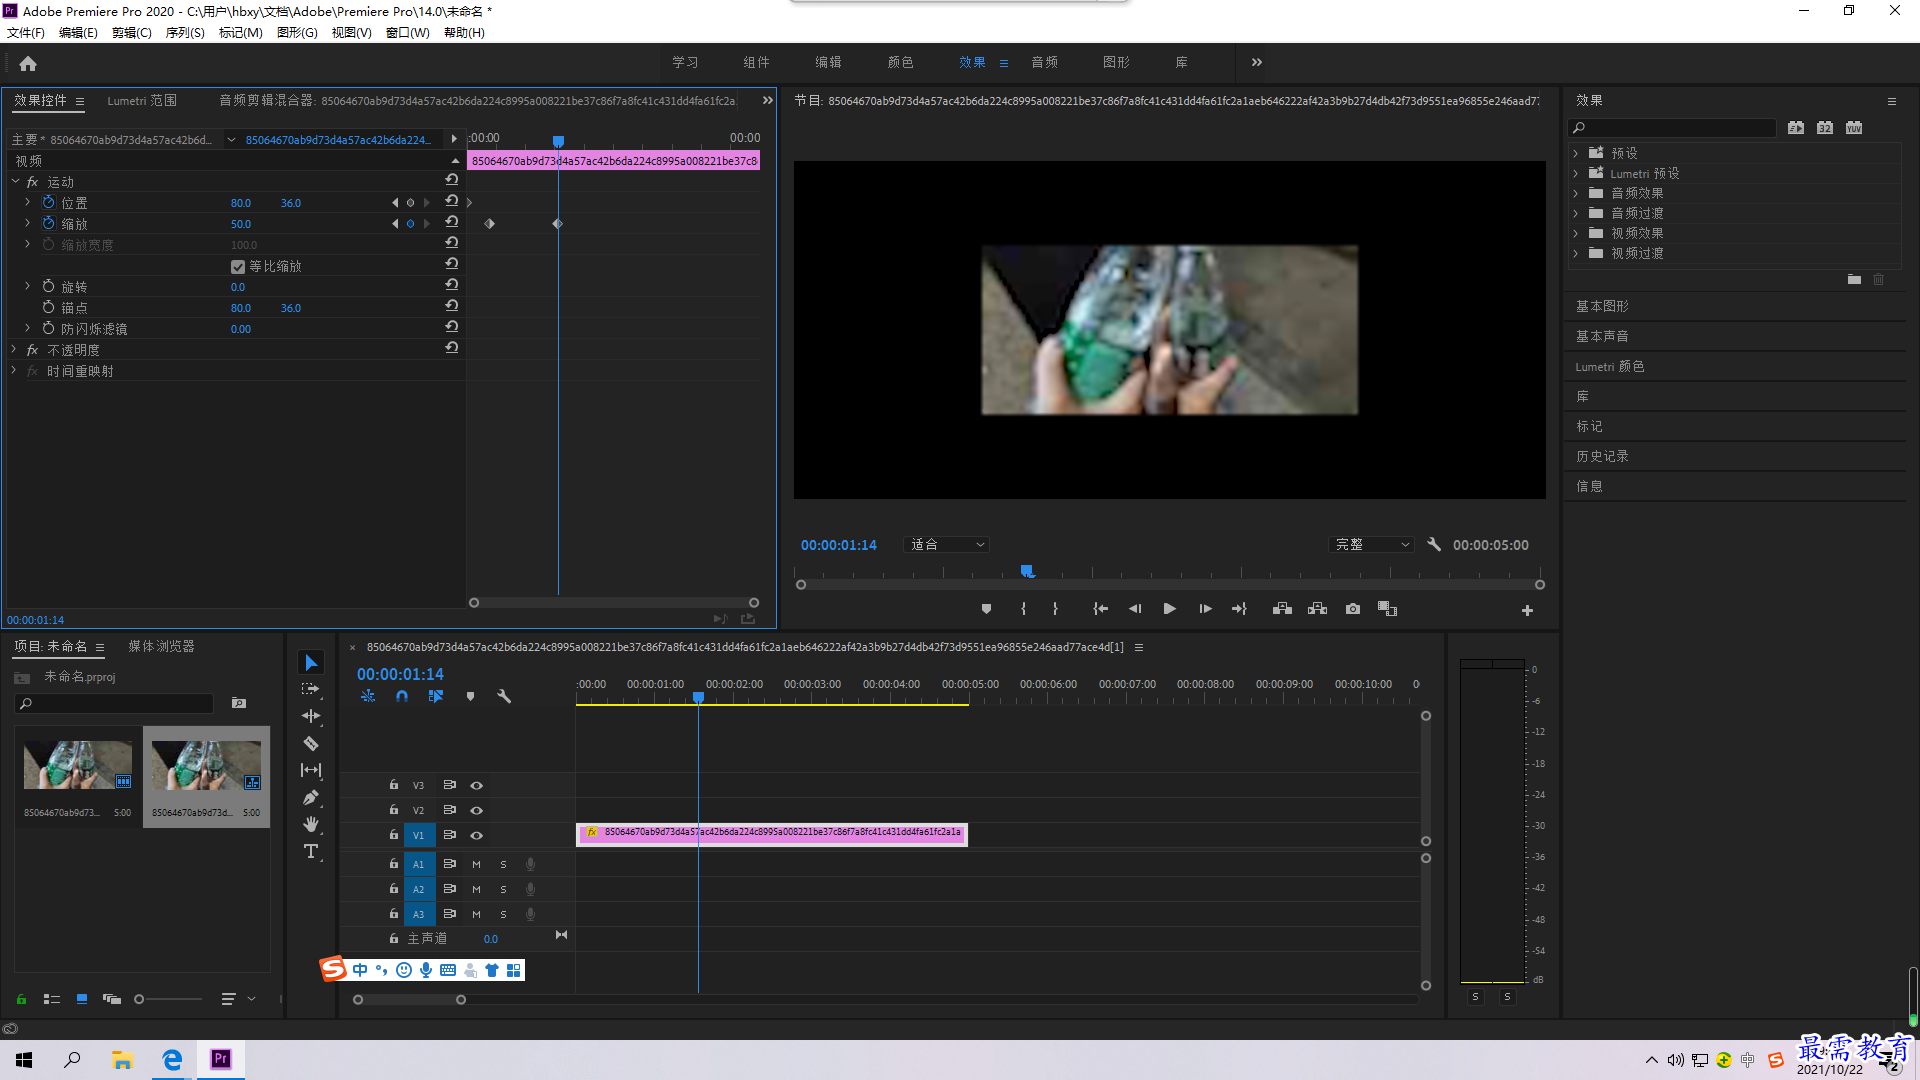Toggle scale animation stopwatch 缩放
1920x1080 pixels.
[x=48, y=223]
